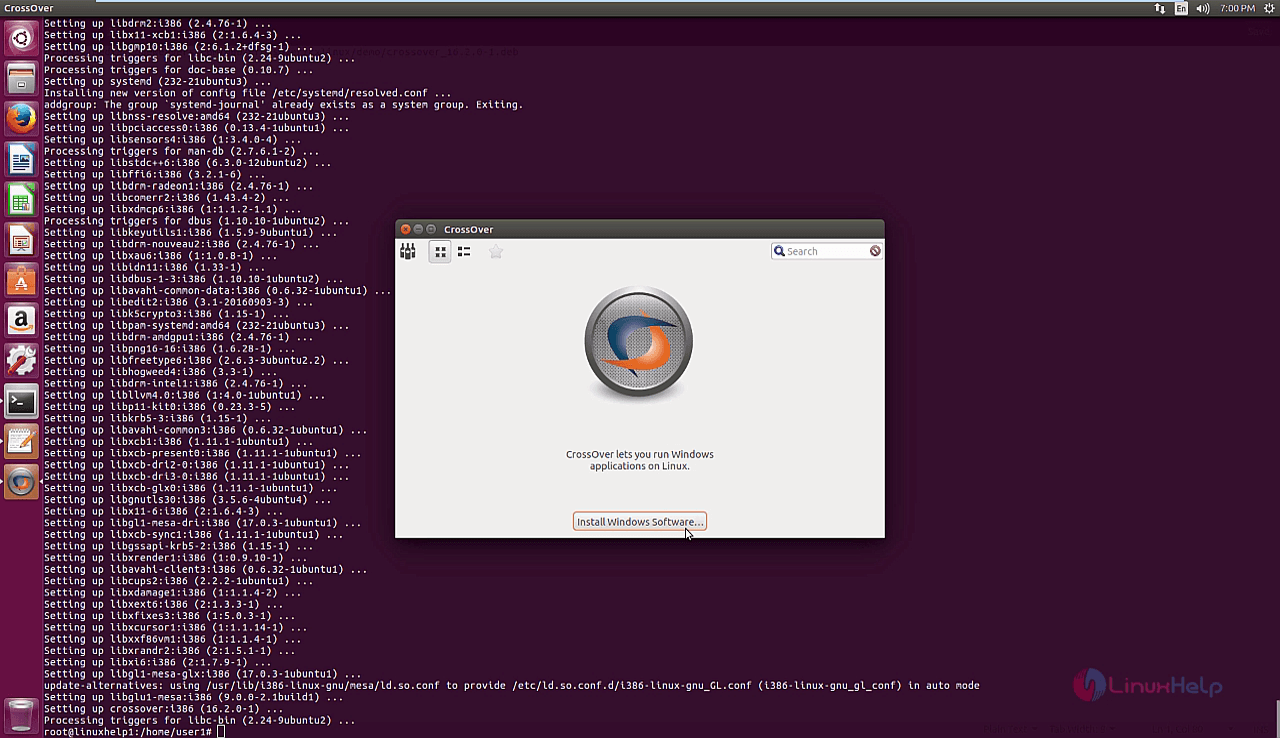Clear the search box with the cancel icon

coord(875,251)
